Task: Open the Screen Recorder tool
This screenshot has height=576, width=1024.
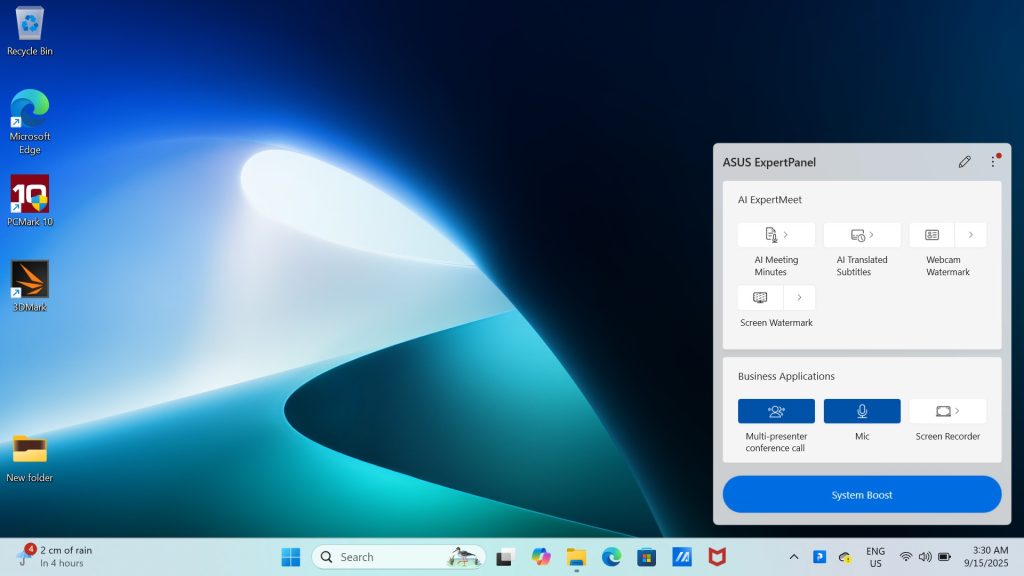Action: click(947, 411)
